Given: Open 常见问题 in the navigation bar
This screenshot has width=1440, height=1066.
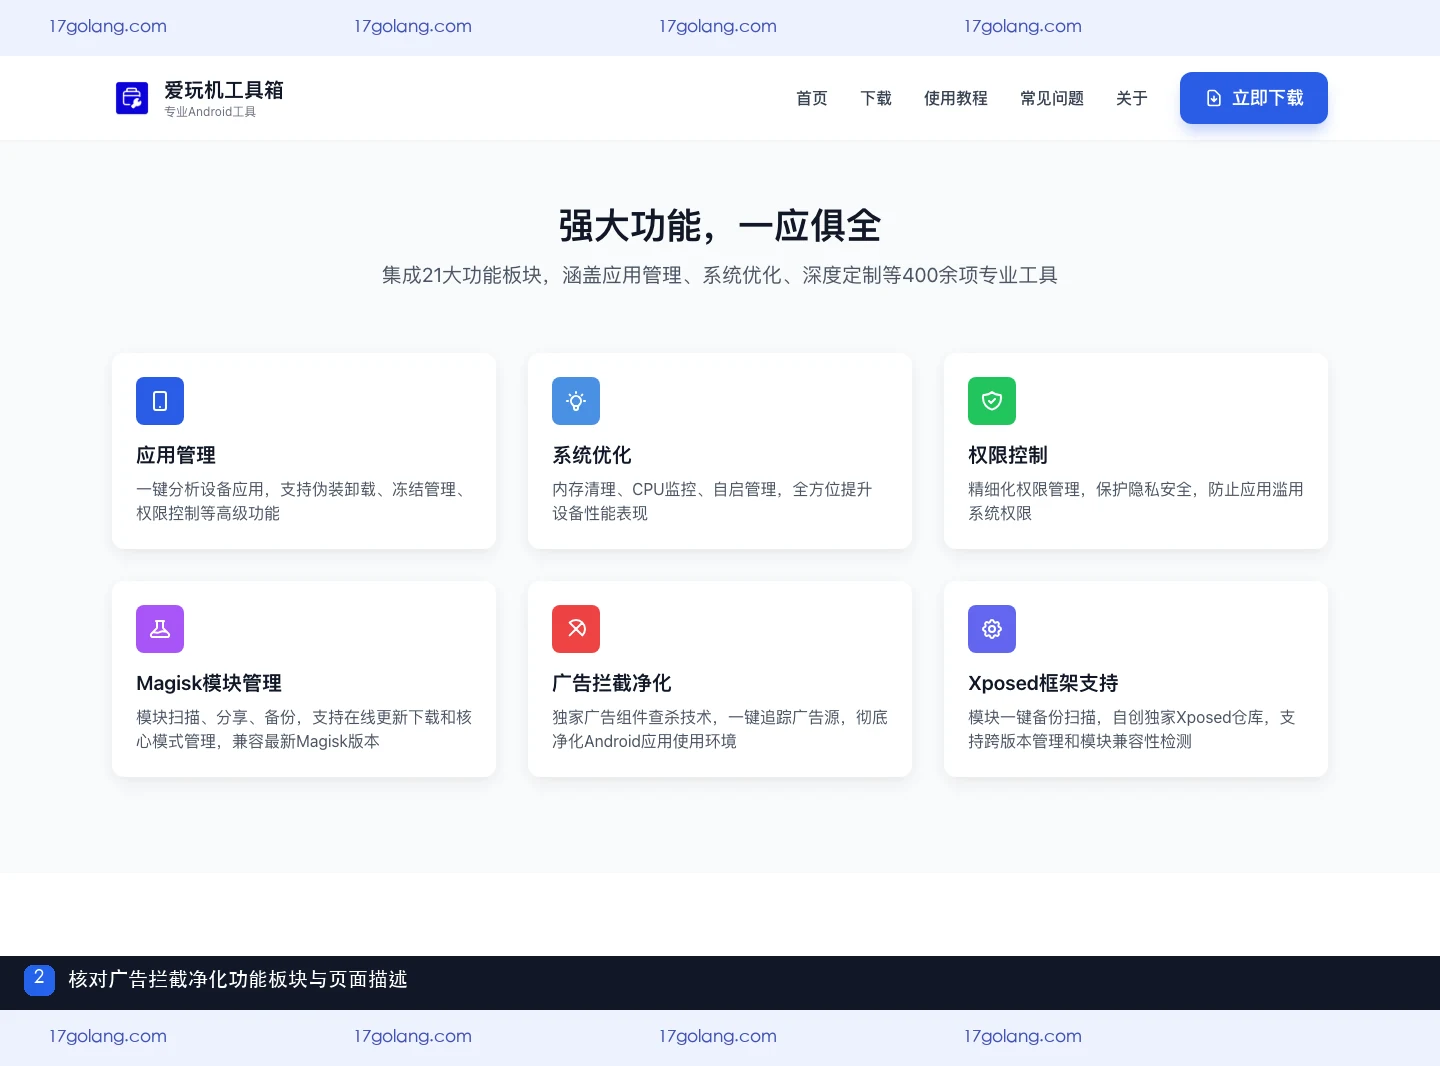Looking at the screenshot, I should pyautogui.click(x=1052, y=98).
